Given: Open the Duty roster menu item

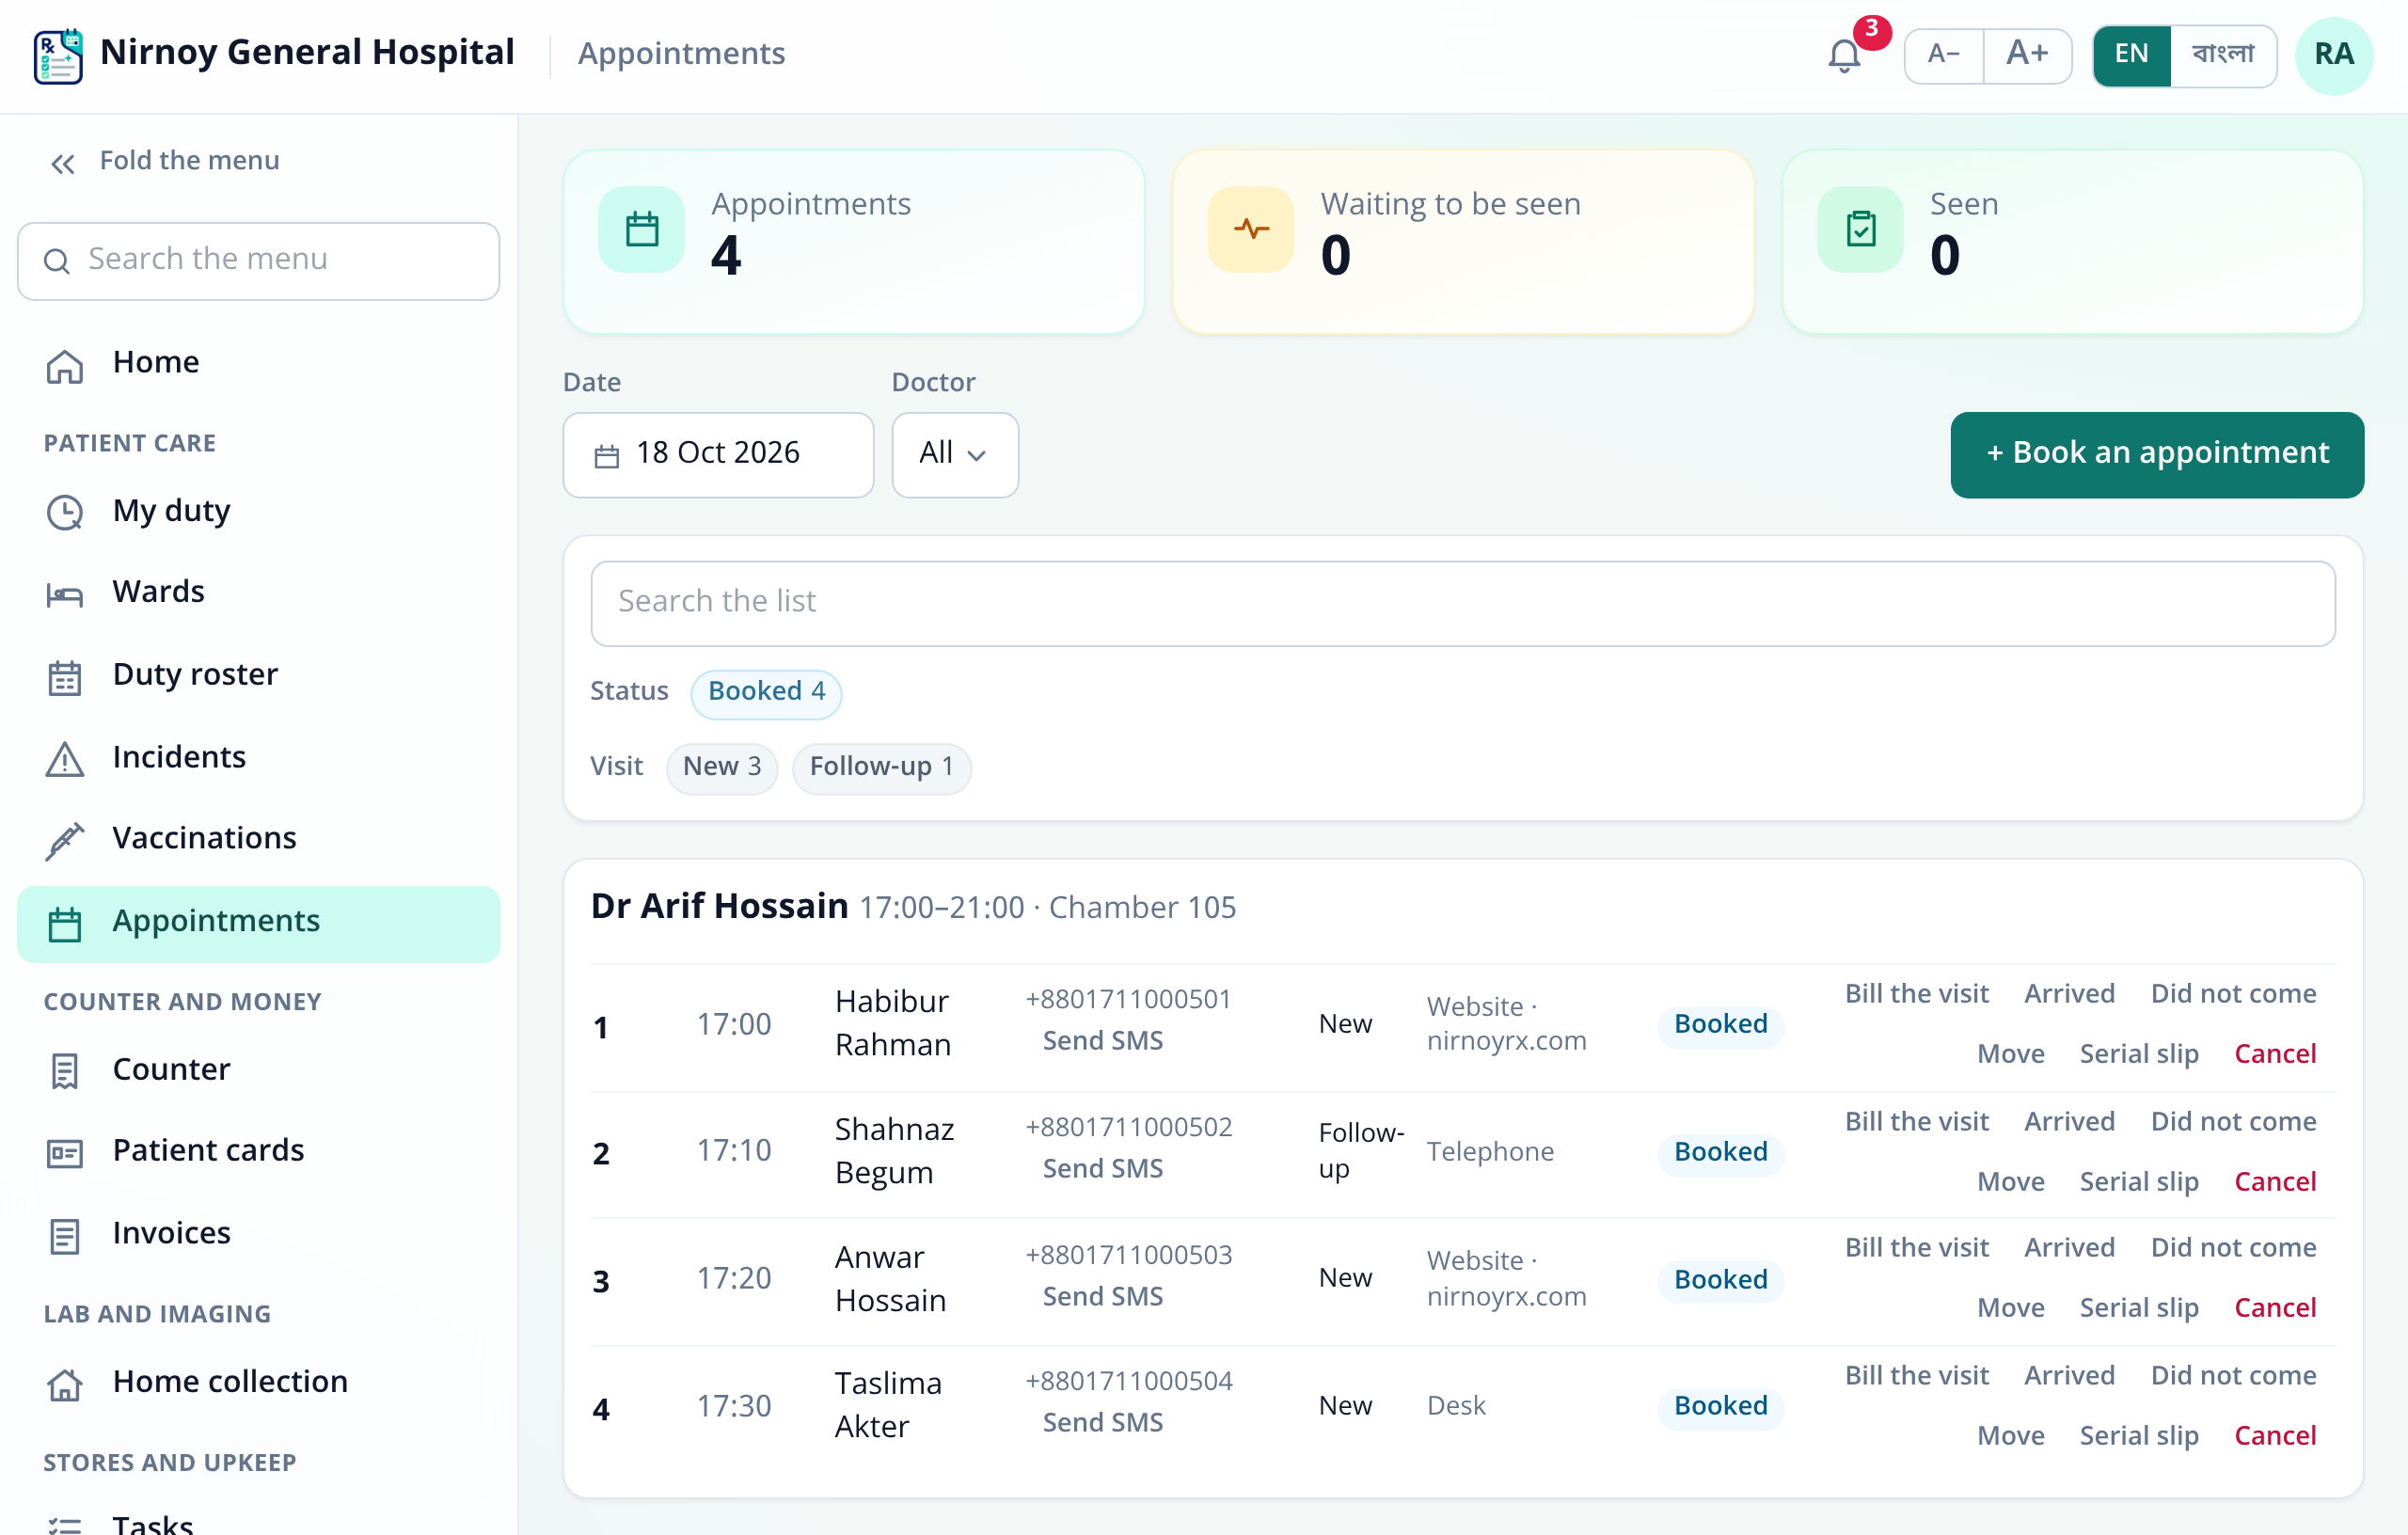Looking at the screenshot, I should click(259, 676).
